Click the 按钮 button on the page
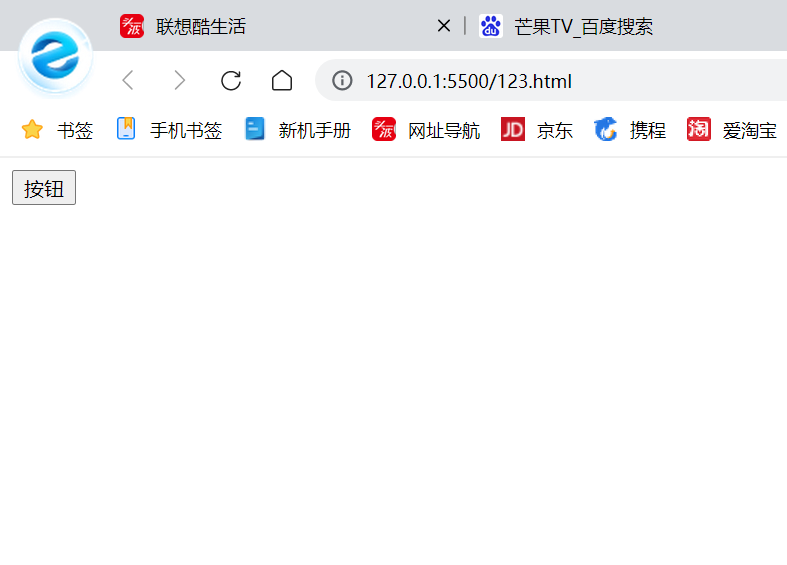Image resolution: width=787 pixels, height=565 pixels. point(44,188)
